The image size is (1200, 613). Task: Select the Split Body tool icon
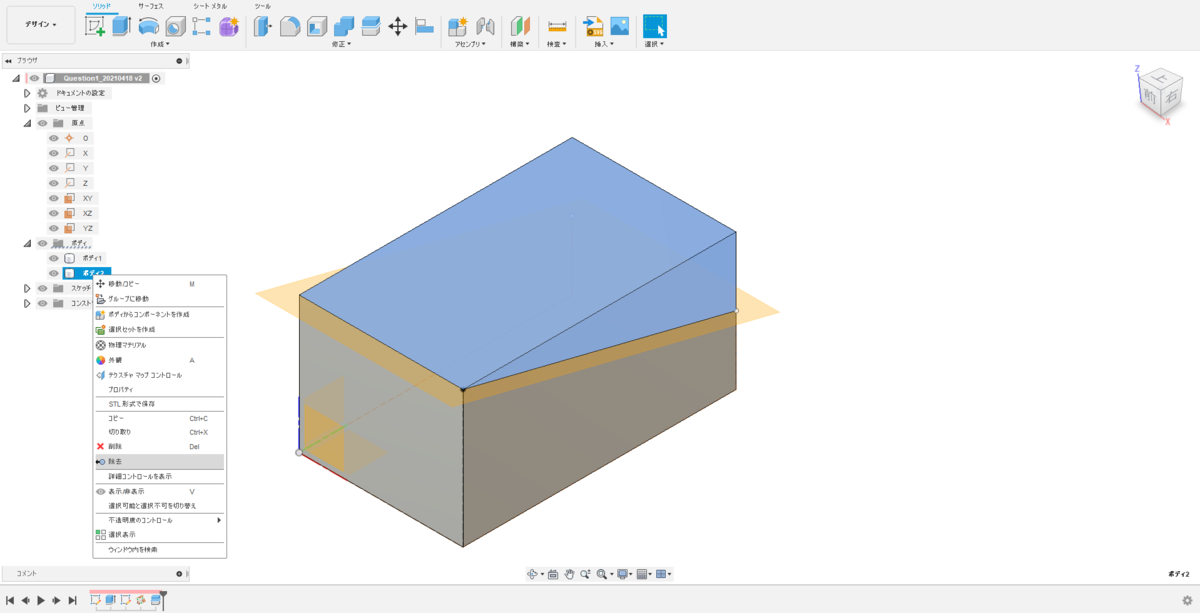click(371, 27)
